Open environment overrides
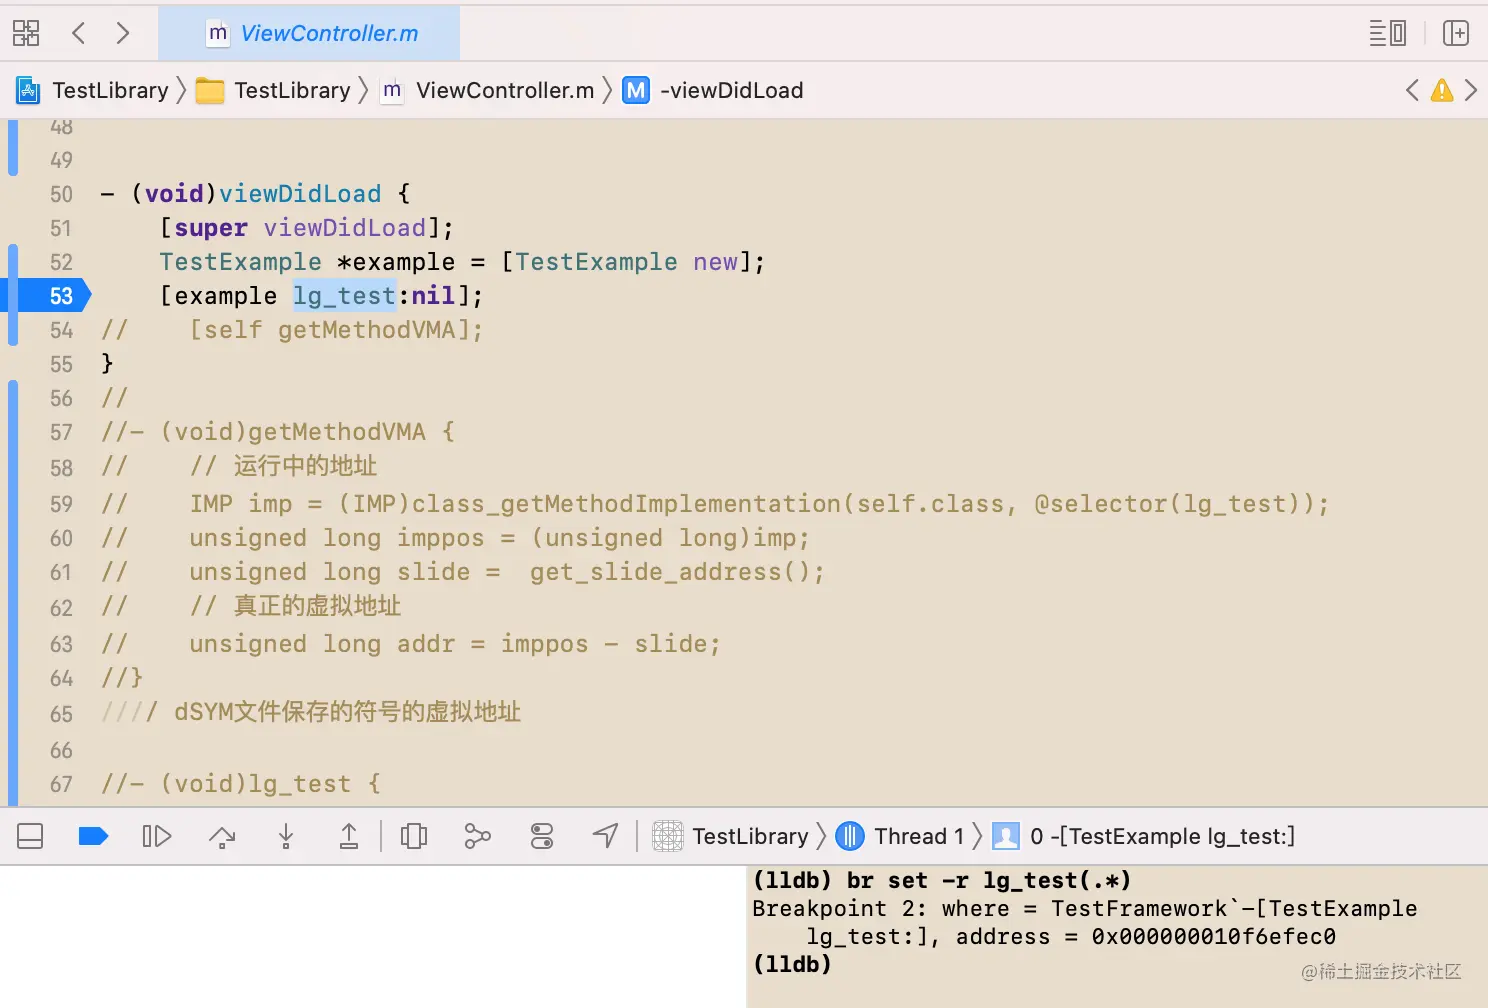 (x=542, y=836)
